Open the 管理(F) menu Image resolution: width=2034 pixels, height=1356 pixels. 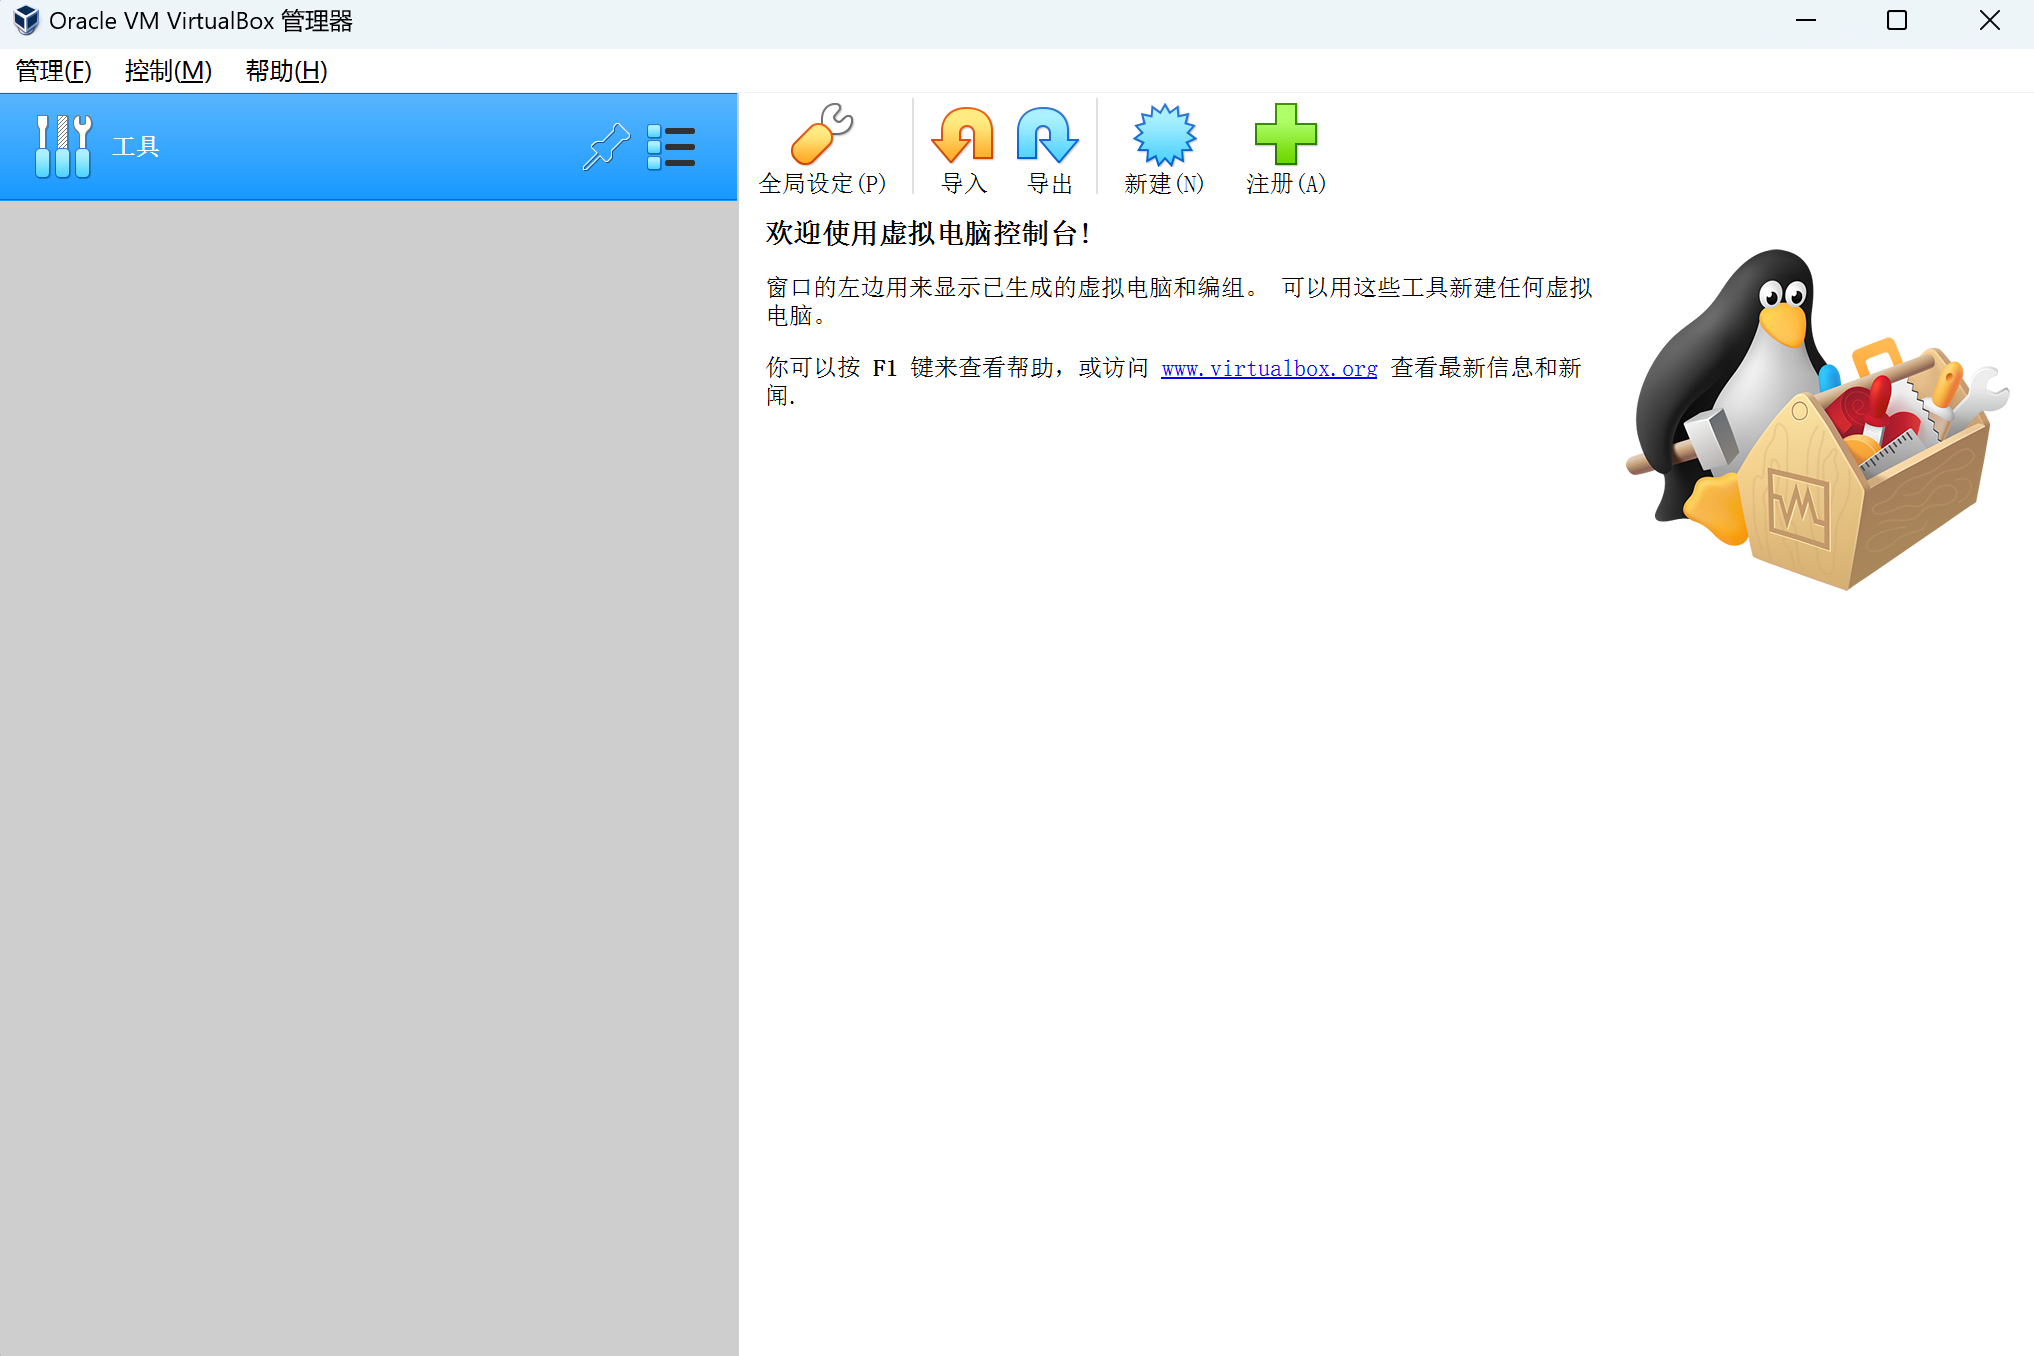(54, 71)
